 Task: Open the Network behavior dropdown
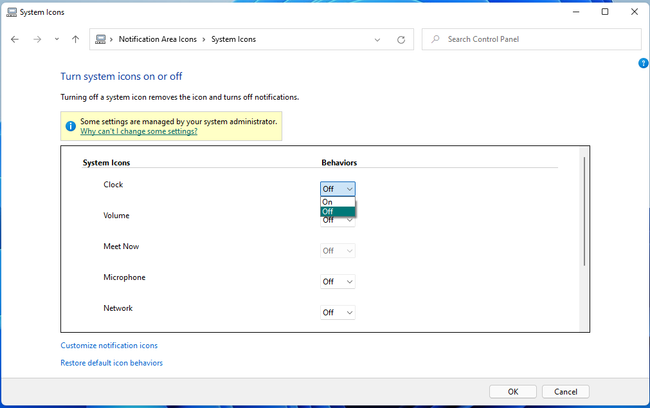337,312
